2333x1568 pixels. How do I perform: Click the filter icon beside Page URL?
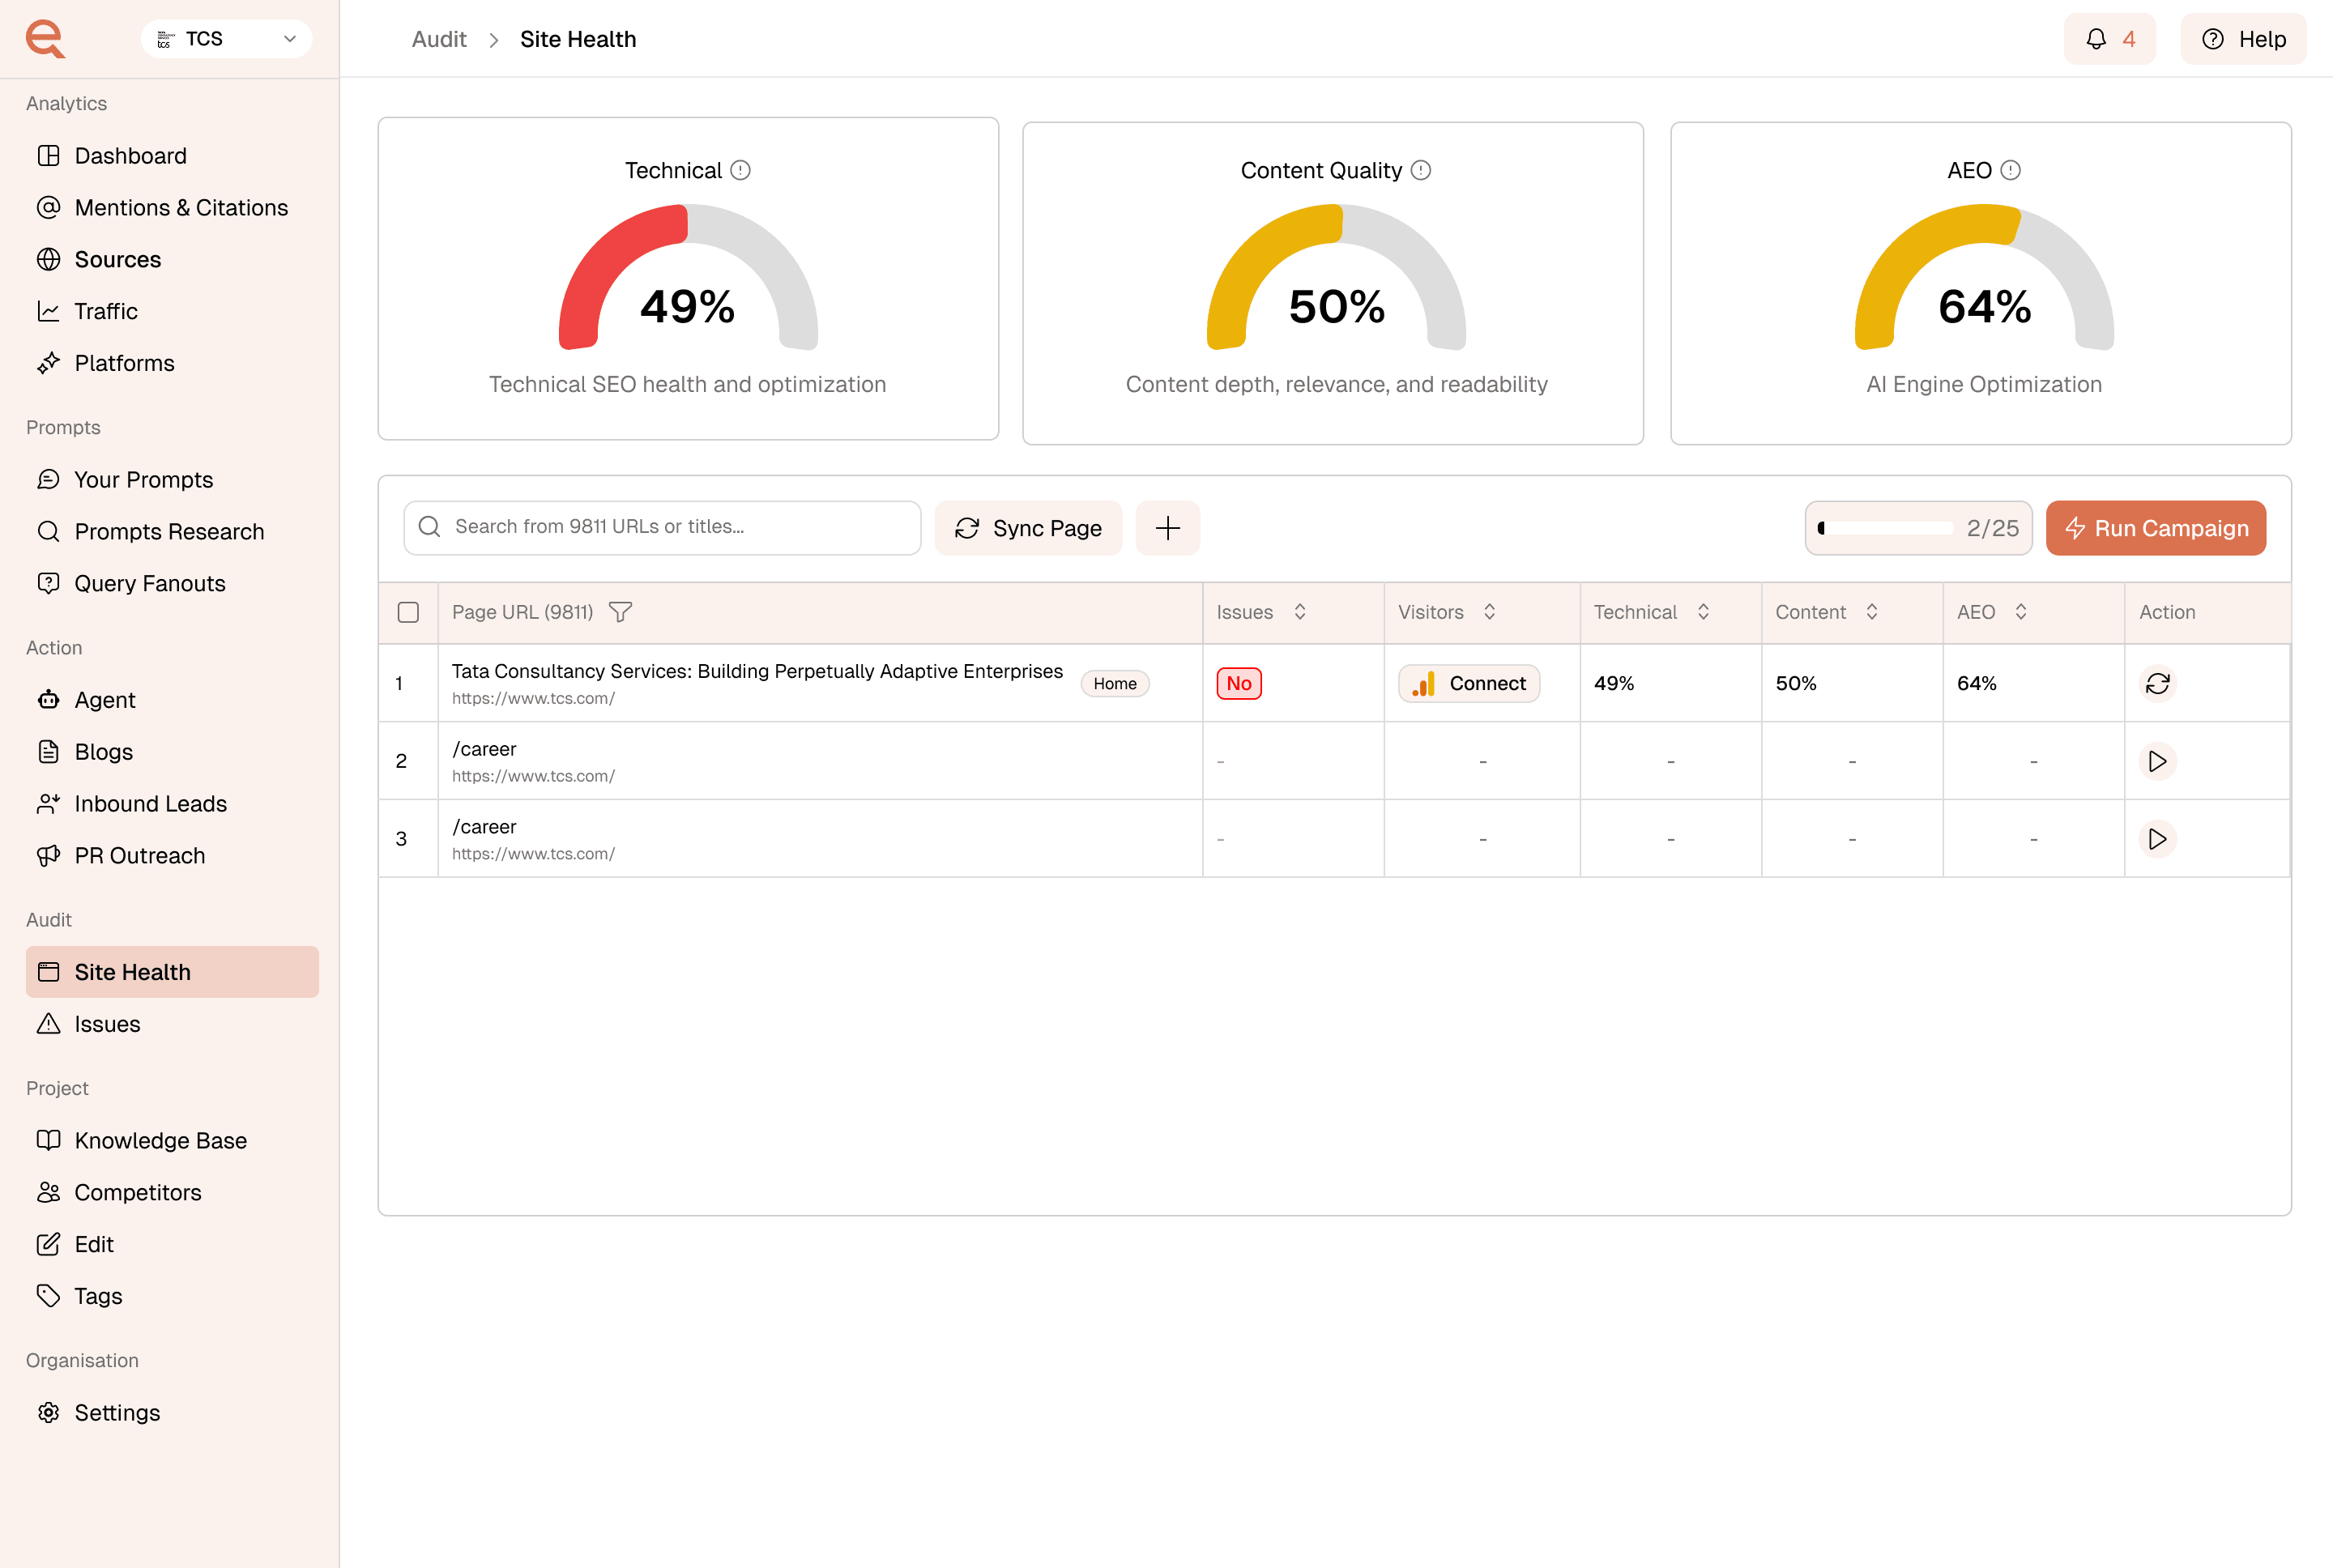[620, 612]
